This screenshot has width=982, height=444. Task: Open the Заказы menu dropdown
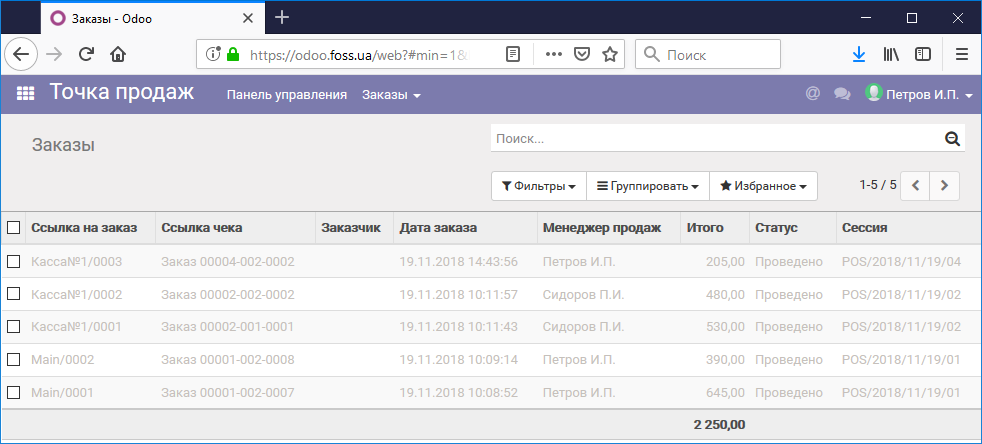tap(391, 95)
